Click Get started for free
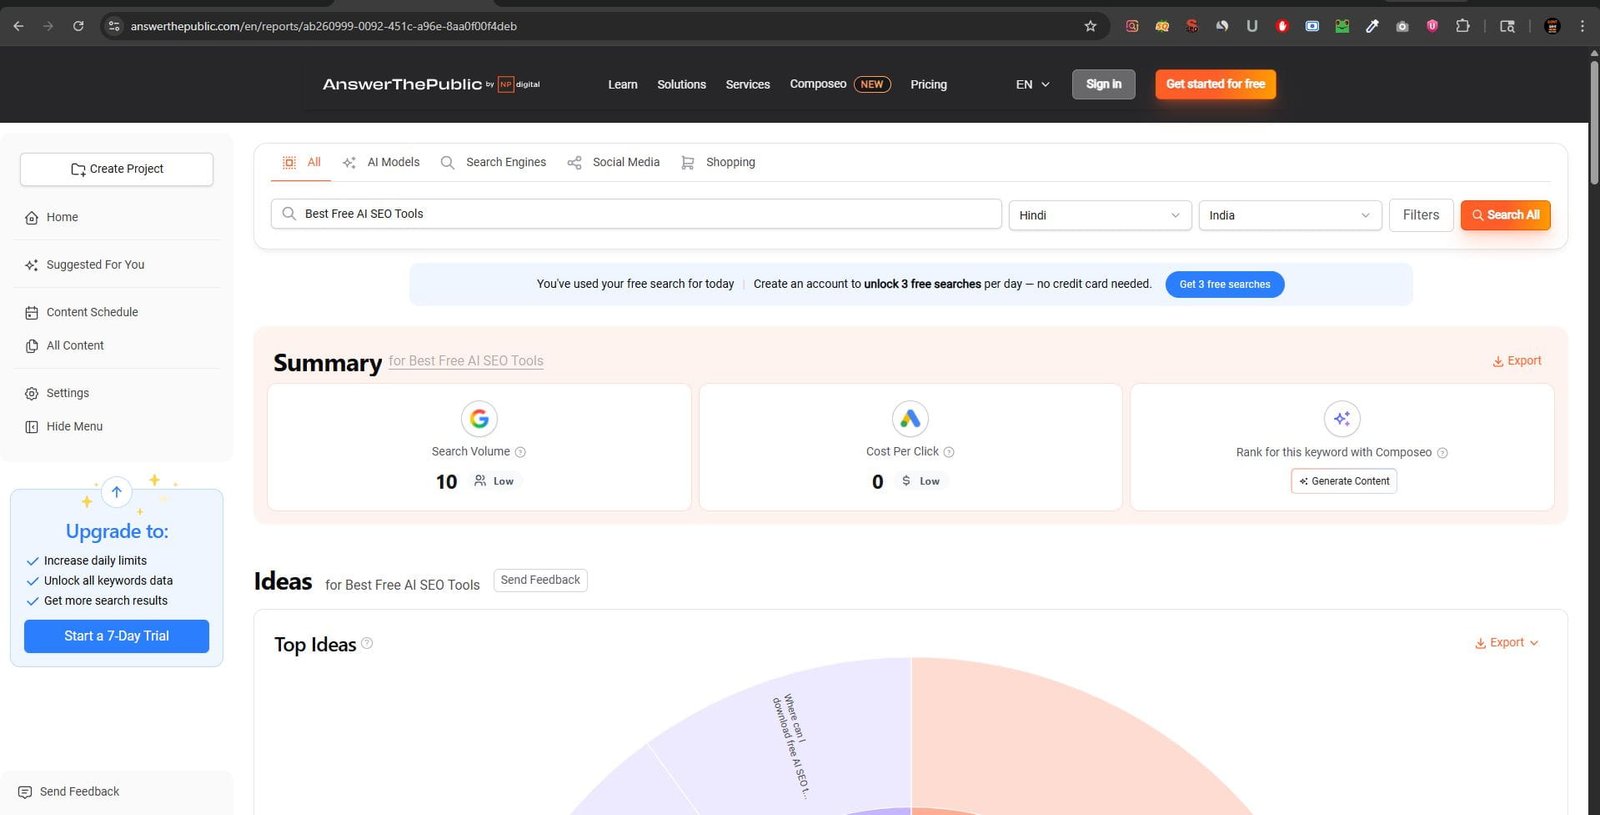Image resolution: width=1600 pixels, height=815 pixels. click(1215, 84)
